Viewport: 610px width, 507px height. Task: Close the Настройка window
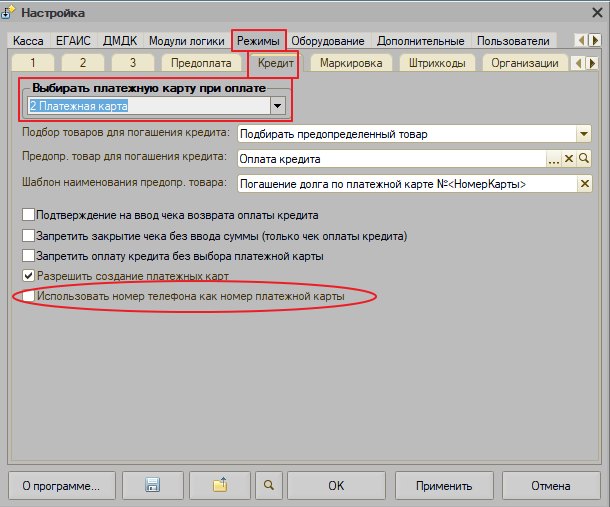597,13
